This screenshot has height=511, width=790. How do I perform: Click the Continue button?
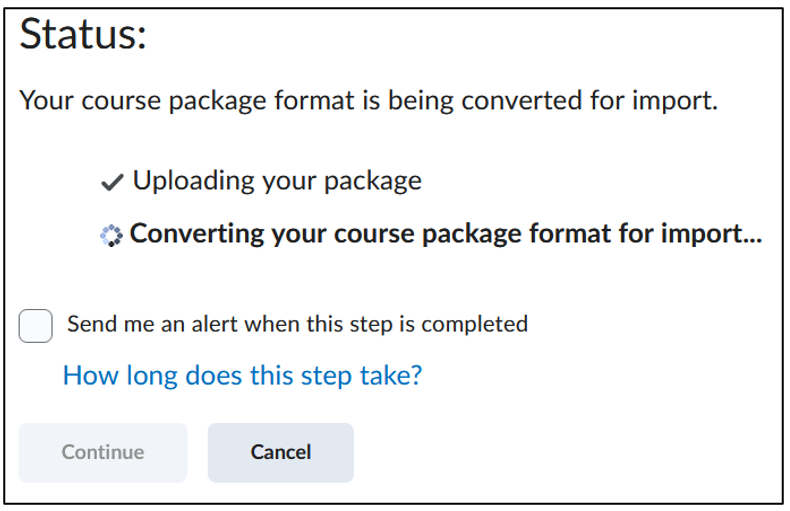(103, 453)
